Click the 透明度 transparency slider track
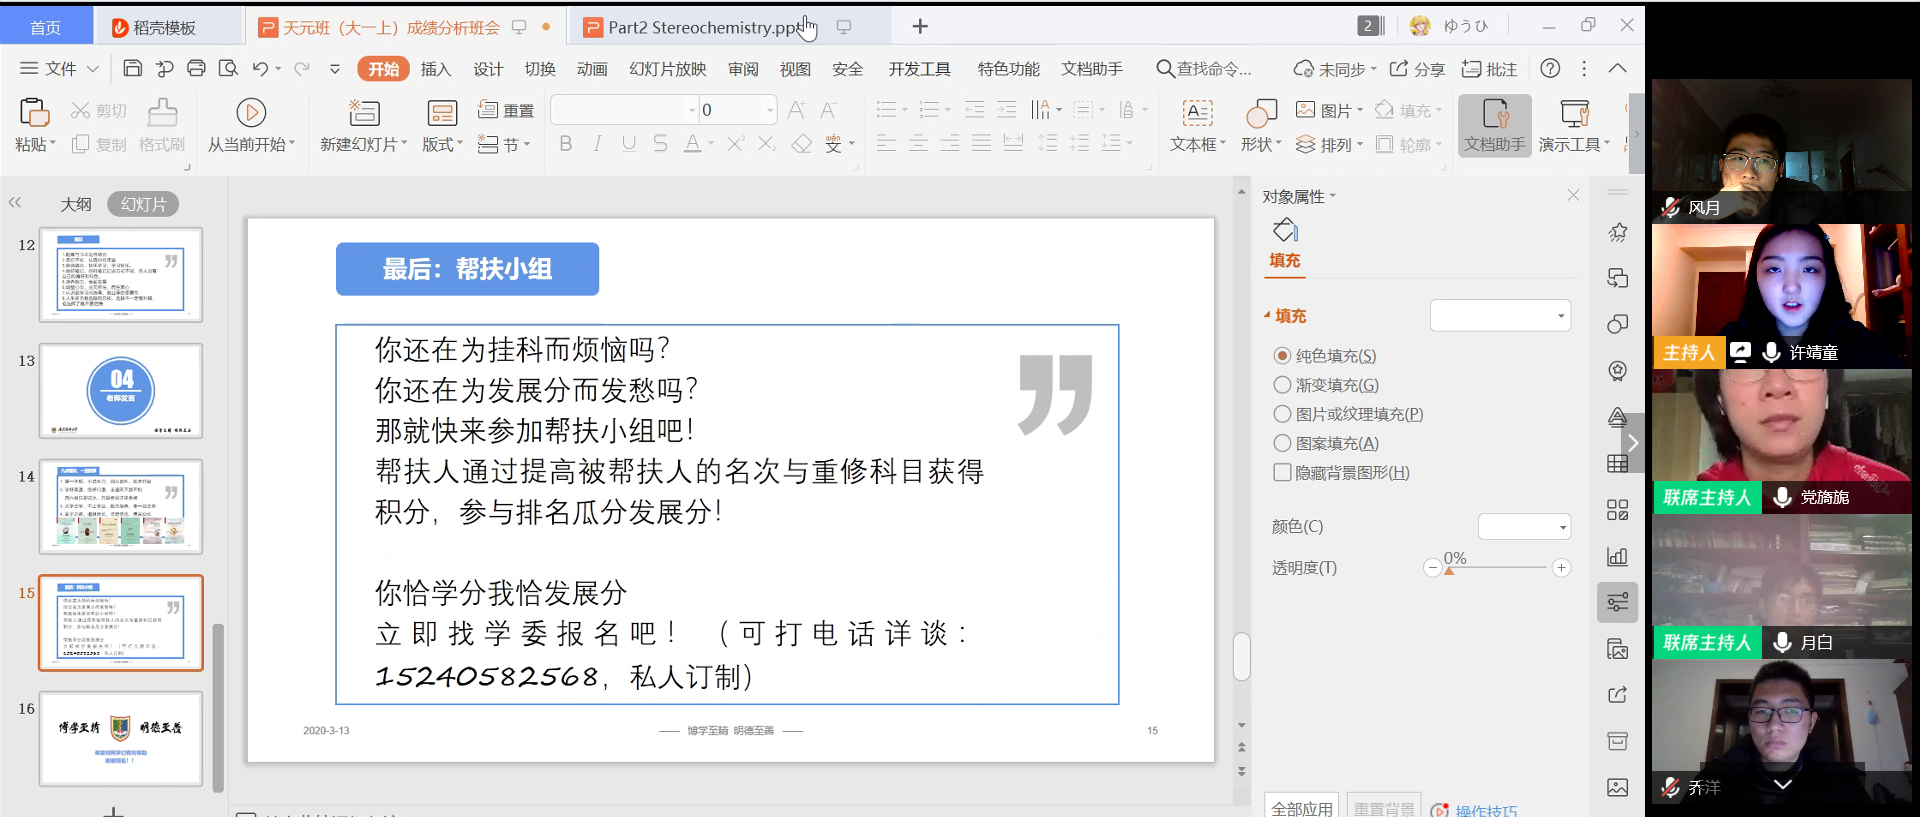This screenshot has height=817, width=1920. [x=1497, y=568]
